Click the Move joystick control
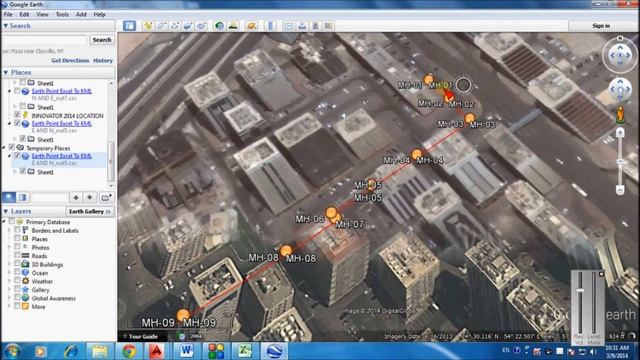640x360 pixels. click(x=620, y=89)
